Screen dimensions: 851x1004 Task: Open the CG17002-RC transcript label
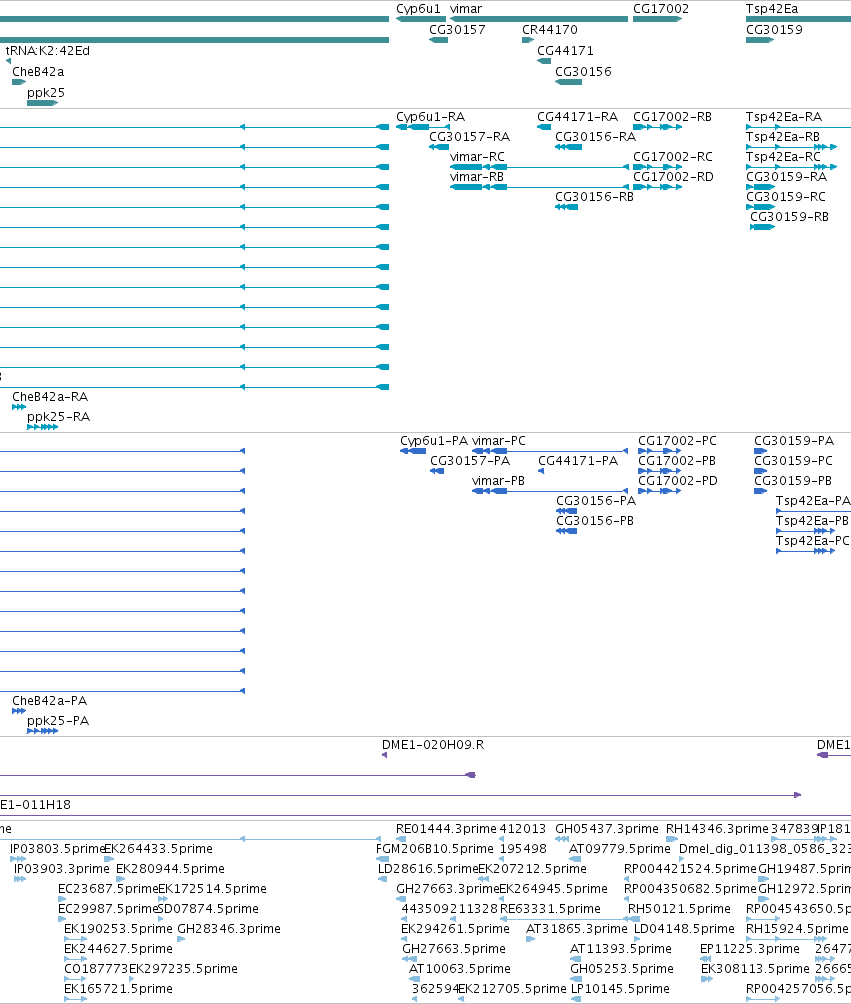673,157
